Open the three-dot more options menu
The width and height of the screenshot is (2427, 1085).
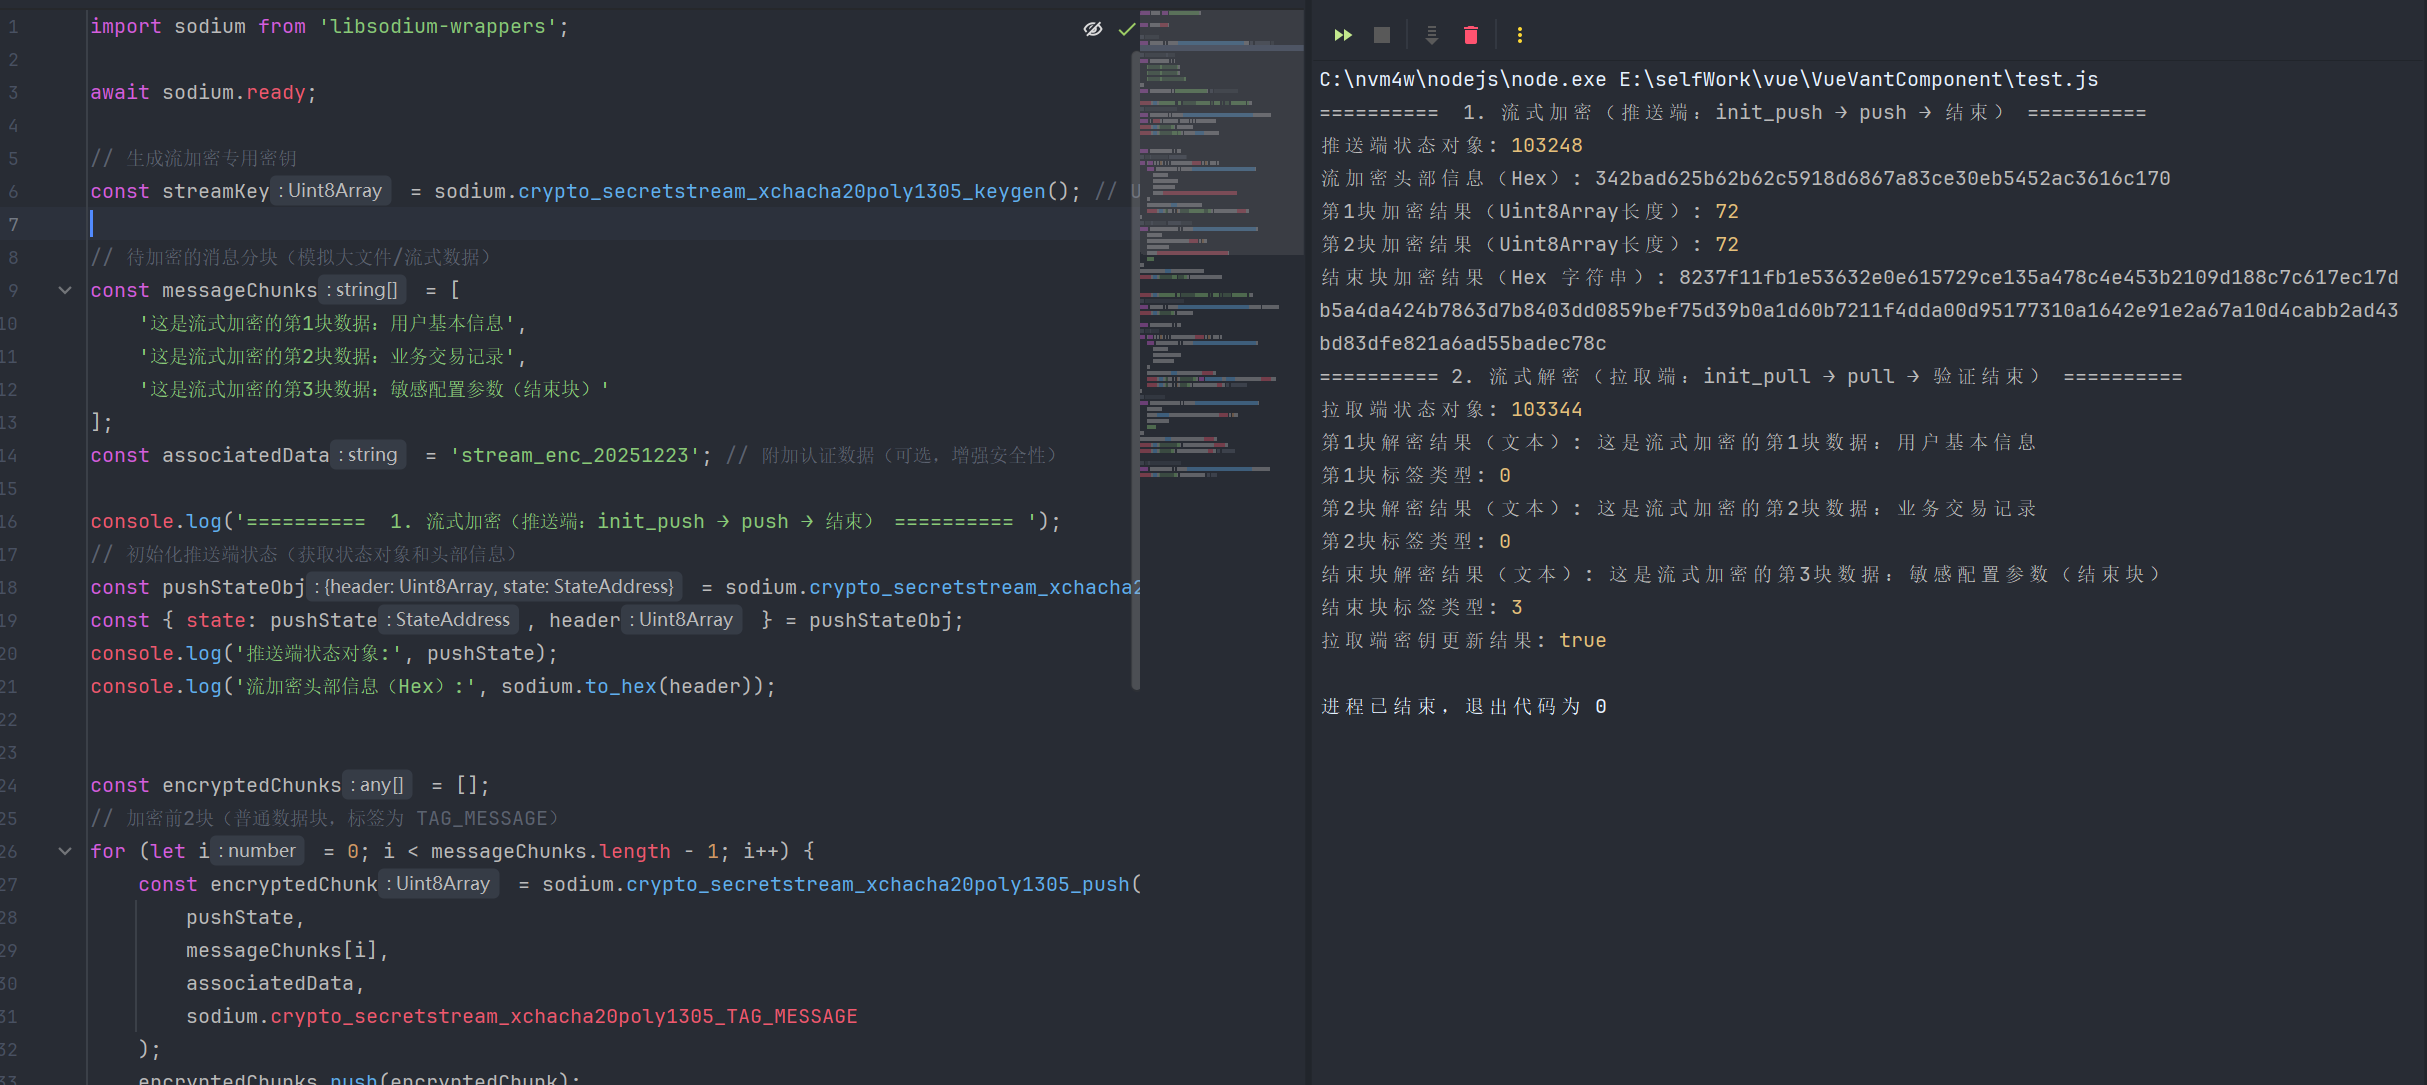pyautogui.click(x=1519, y=35)
